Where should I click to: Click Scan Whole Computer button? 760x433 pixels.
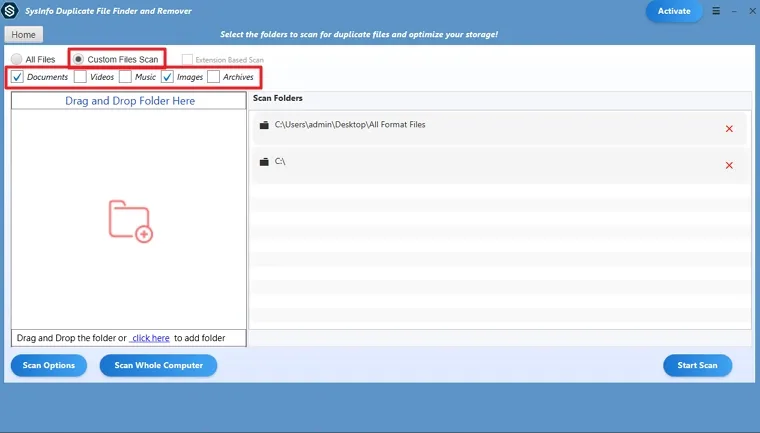[158, 366]
